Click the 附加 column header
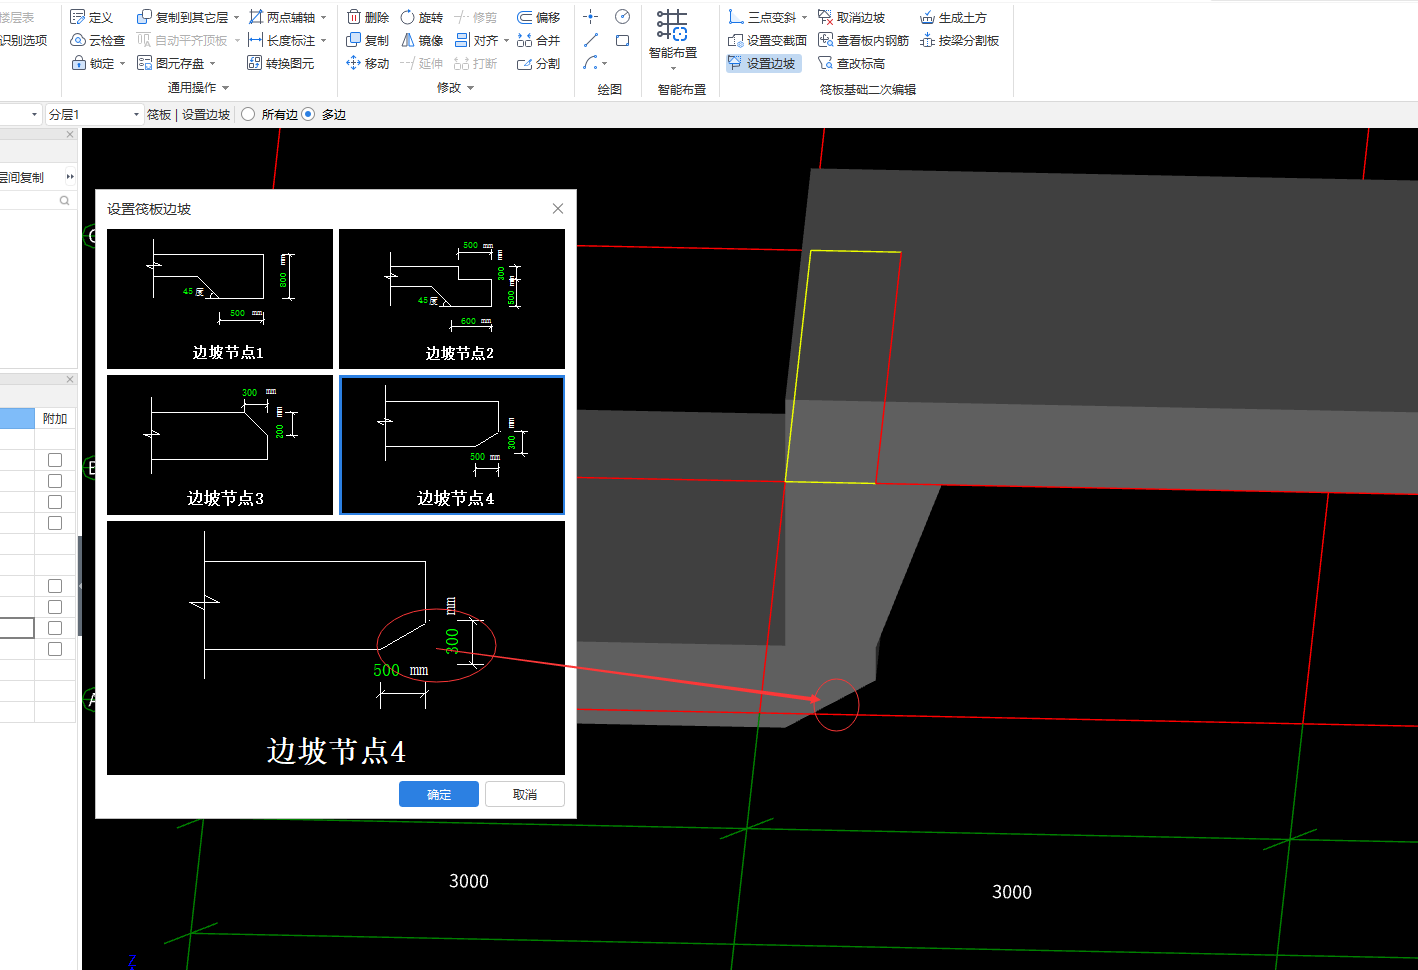 55,418
